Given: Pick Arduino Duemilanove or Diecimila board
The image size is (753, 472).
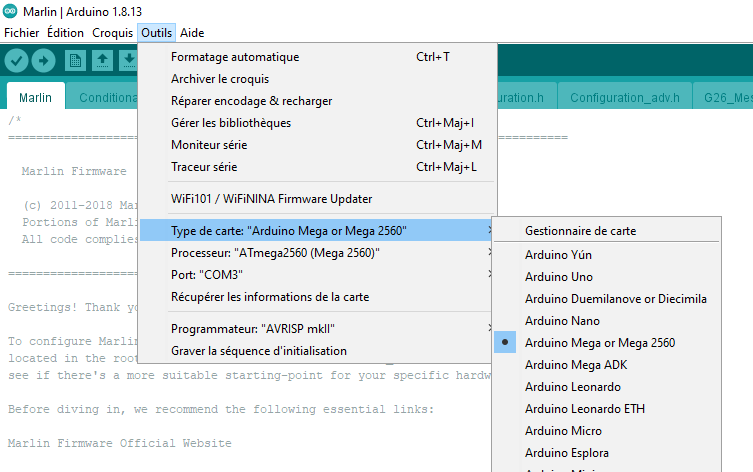Looking at the screenshot, I should [x=607, y=299].
